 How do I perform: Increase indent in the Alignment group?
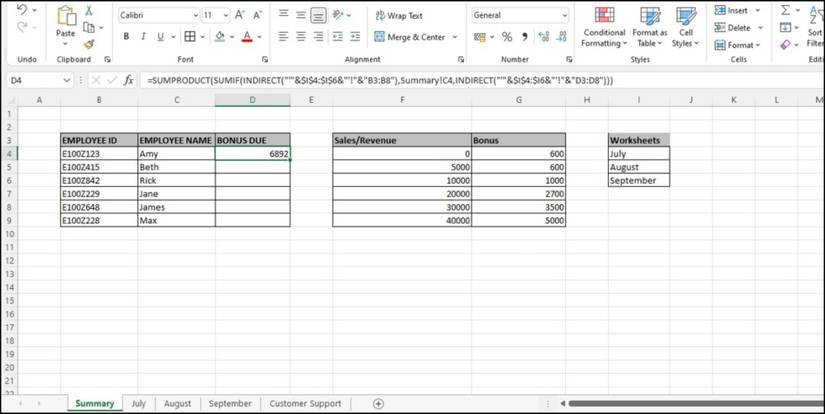click(355, 36)
